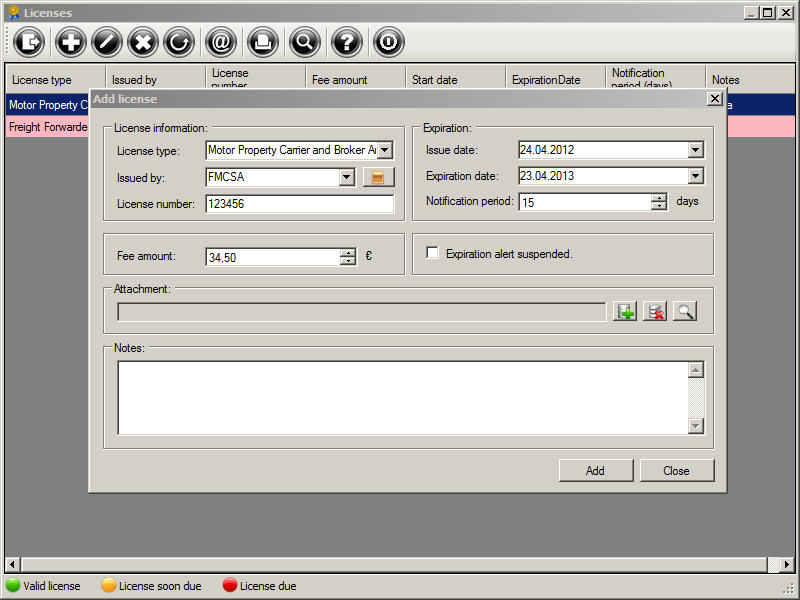Click the view attachment magnifier icon
The height and width of the screenshot is (600, 800).
tap(684, 311)
